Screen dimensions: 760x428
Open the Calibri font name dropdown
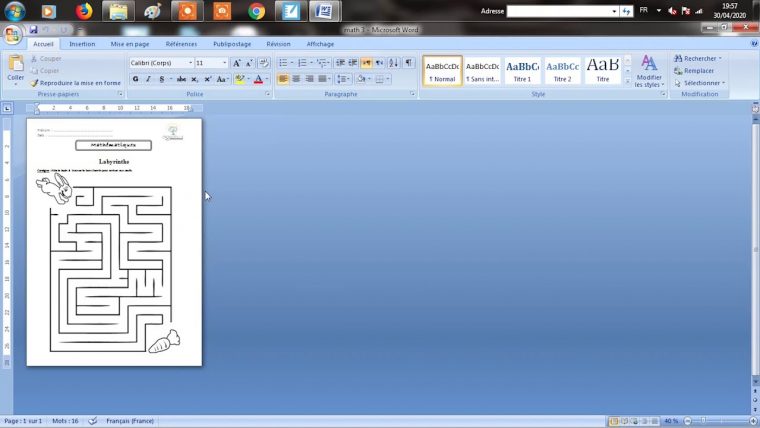[x=160, y=63]
